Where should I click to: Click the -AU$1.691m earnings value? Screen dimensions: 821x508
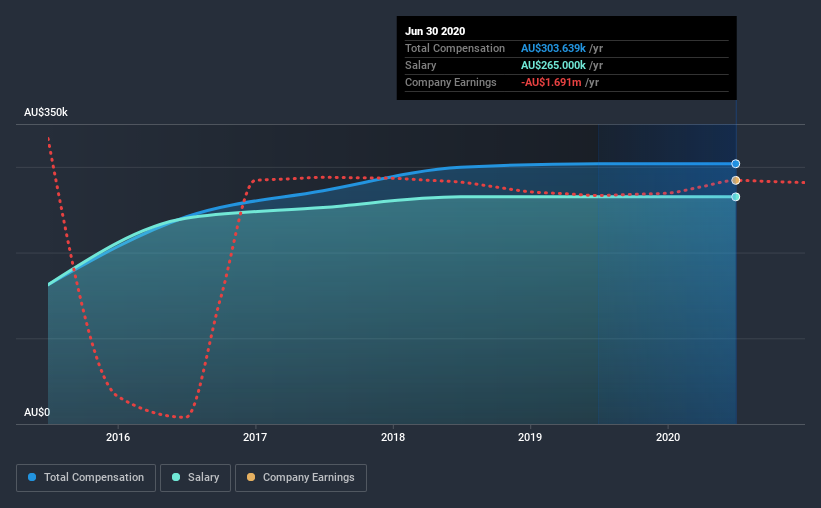tap(551, 82)
